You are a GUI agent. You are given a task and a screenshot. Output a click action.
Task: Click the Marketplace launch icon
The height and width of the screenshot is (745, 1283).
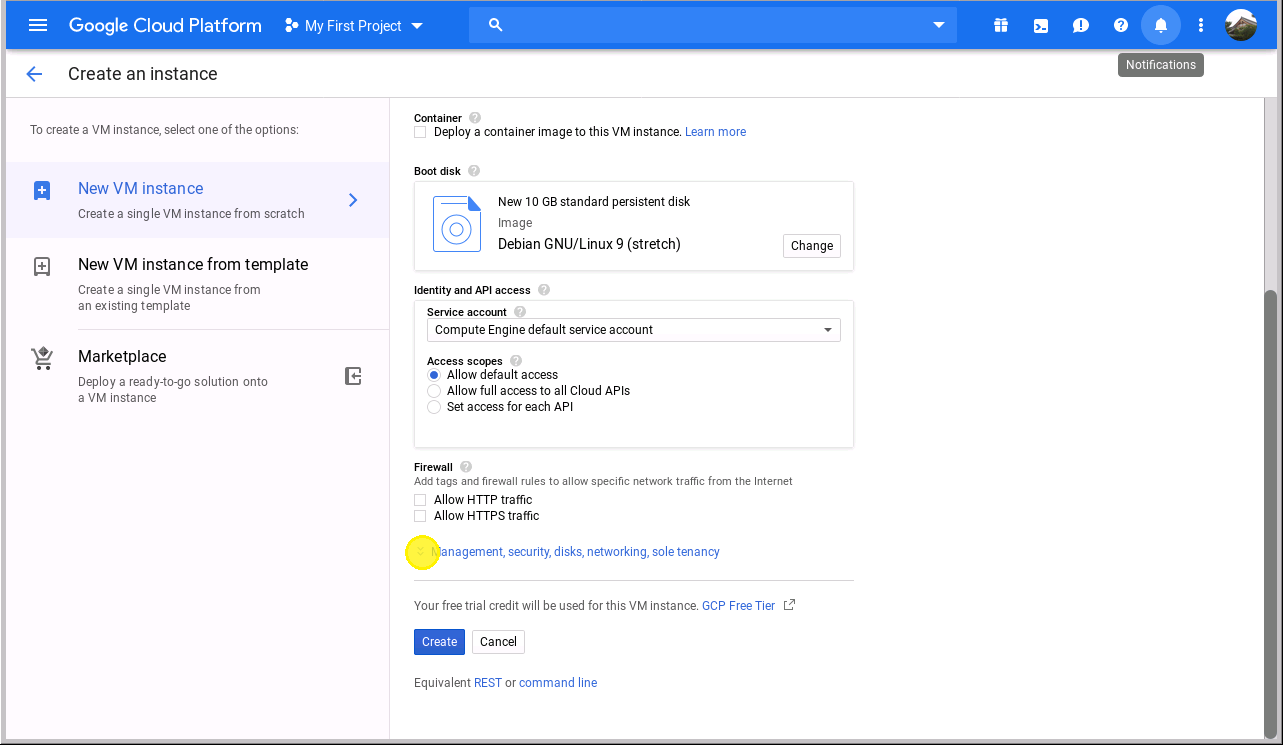353,376
